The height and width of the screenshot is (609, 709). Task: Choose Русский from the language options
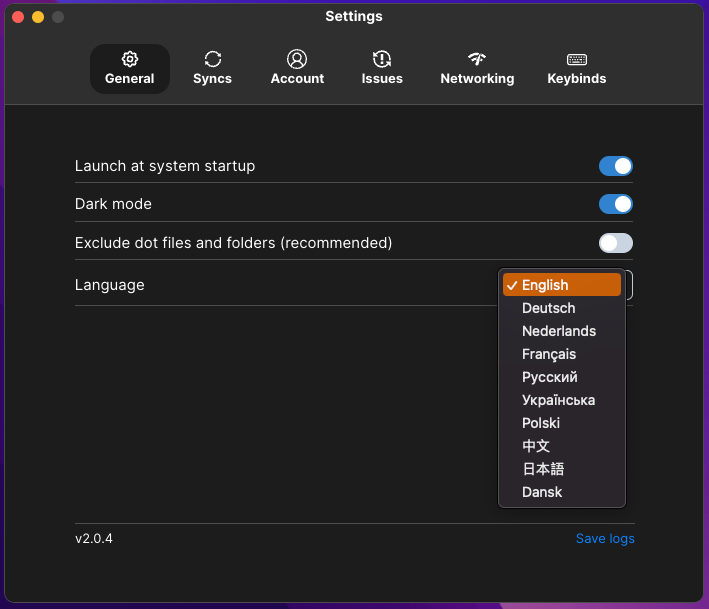point(562,377)
